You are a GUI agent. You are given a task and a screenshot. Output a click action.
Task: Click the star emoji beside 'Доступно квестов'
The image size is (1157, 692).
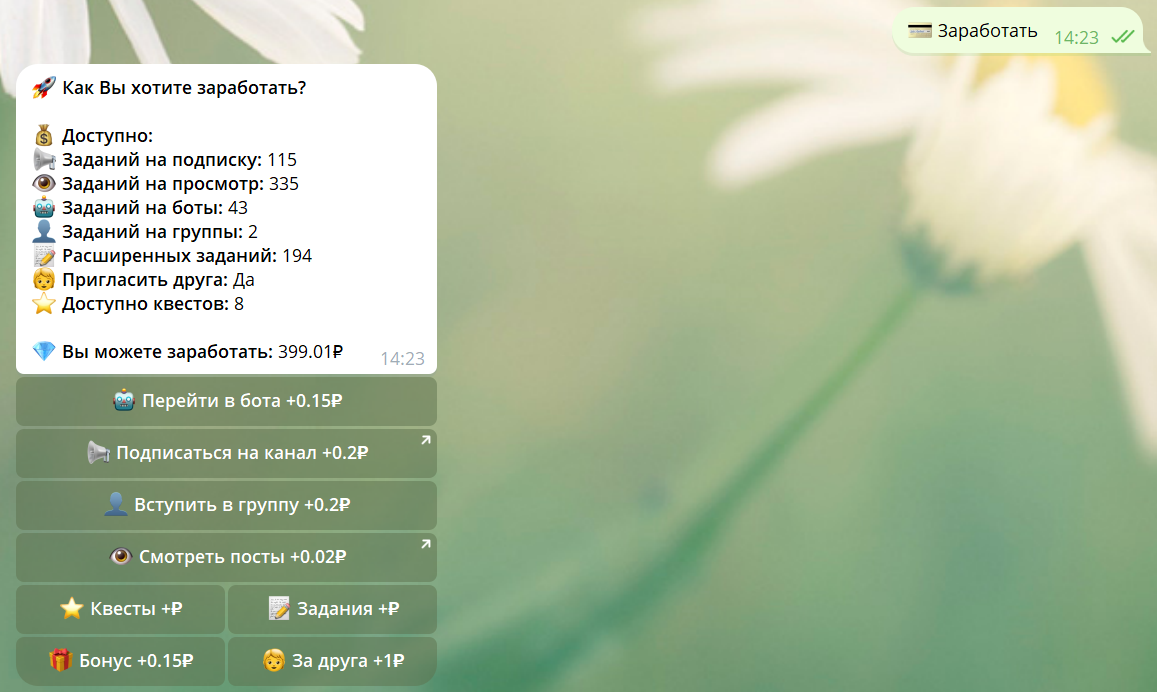(x=44, y=304)
